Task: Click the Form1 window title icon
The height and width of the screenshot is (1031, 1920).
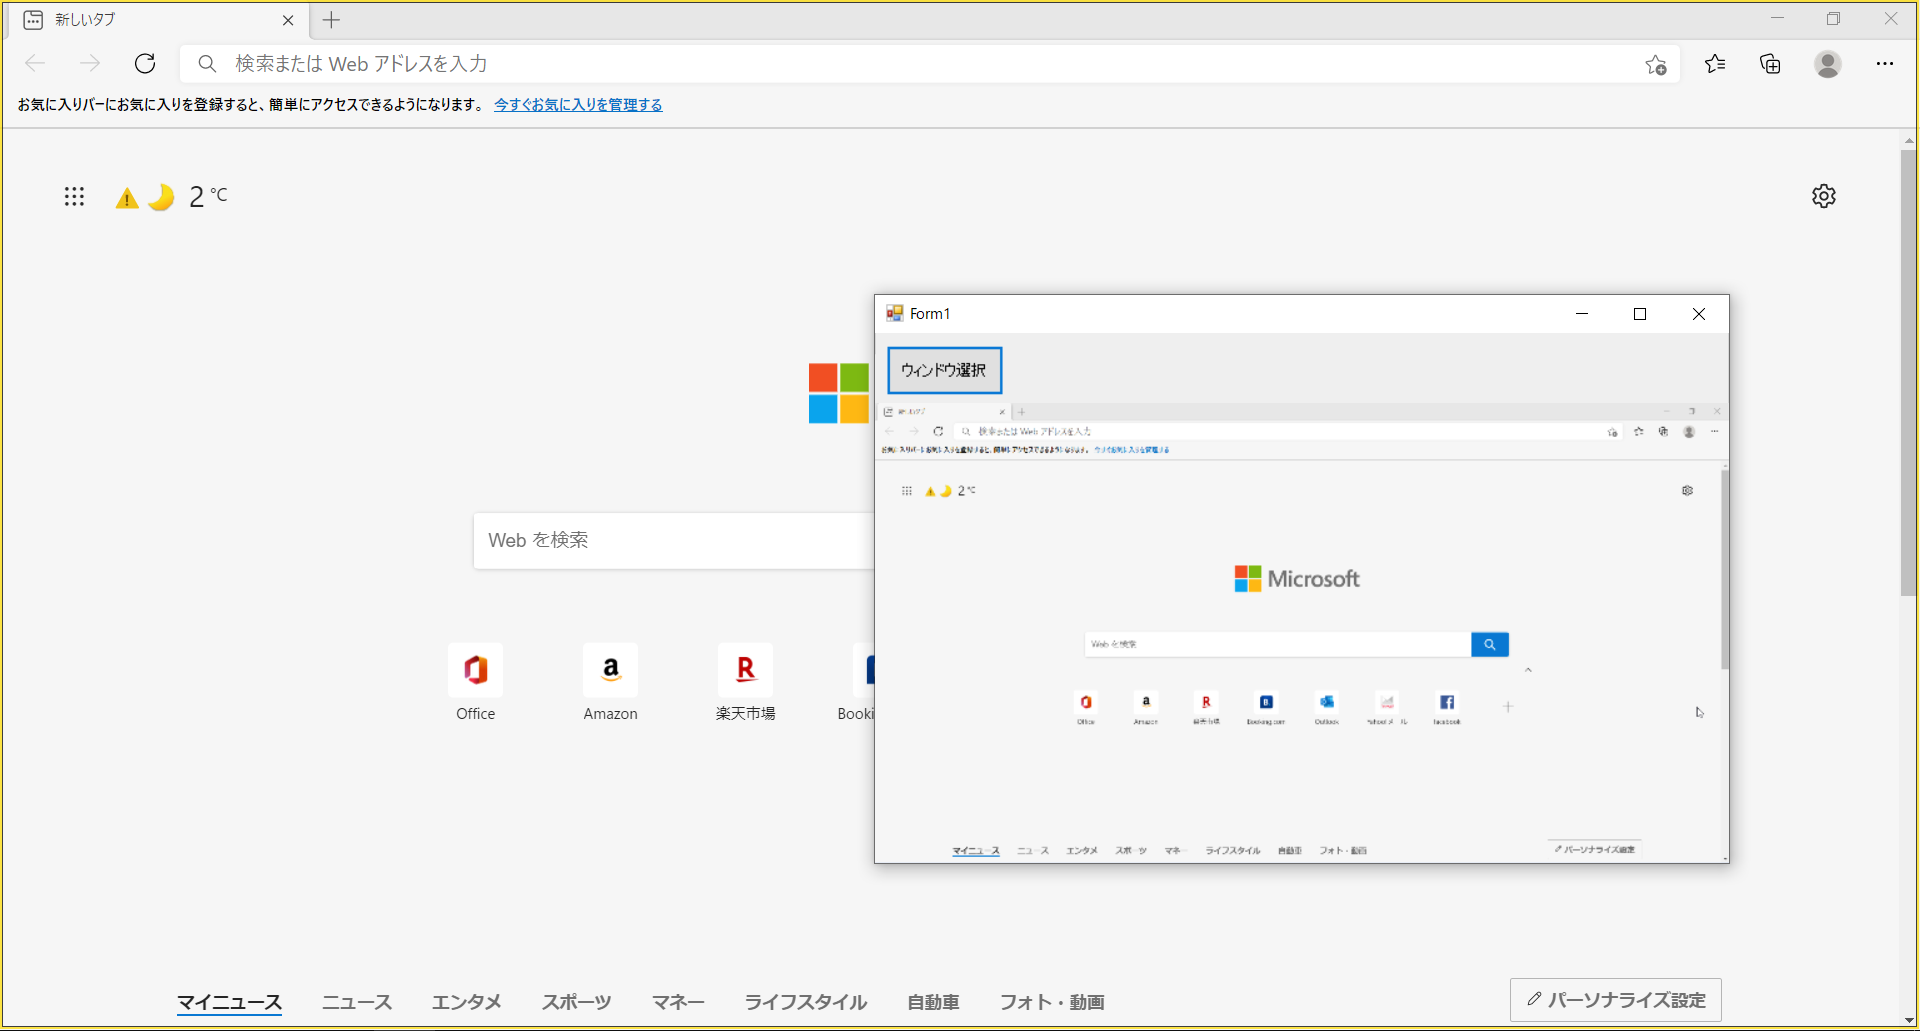Action: (895, 314)
